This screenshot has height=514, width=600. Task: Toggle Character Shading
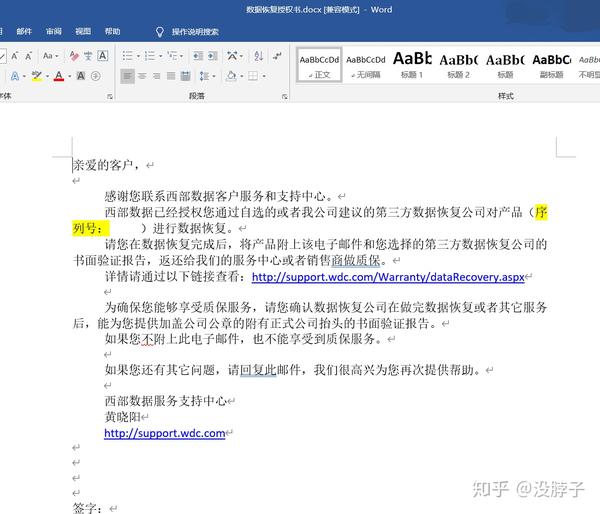pyautogui.click(x=81, y=76)
